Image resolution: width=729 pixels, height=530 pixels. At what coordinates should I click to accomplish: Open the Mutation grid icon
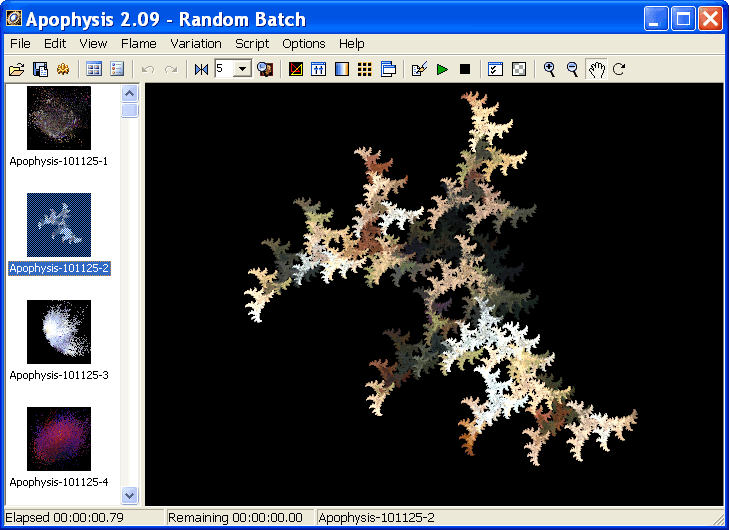click(x=365, y=70)
